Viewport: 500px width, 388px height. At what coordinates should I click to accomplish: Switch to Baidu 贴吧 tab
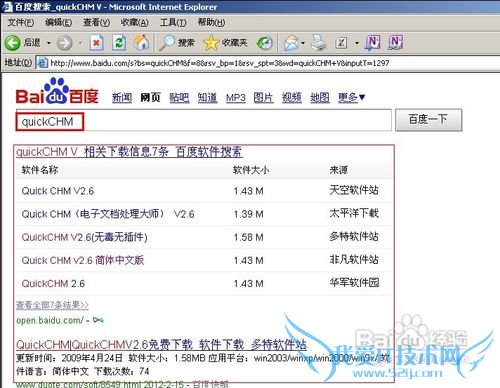click(x=179, y=97)
